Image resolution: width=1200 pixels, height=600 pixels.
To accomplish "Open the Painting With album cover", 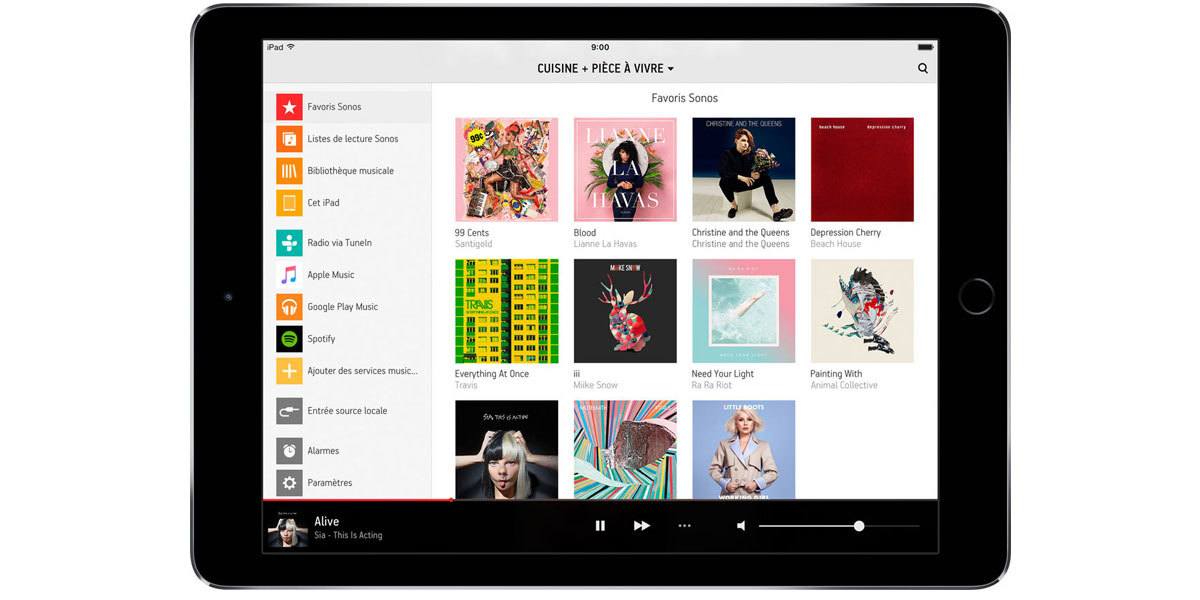I will pyautogui.click(x=862, y=311).
